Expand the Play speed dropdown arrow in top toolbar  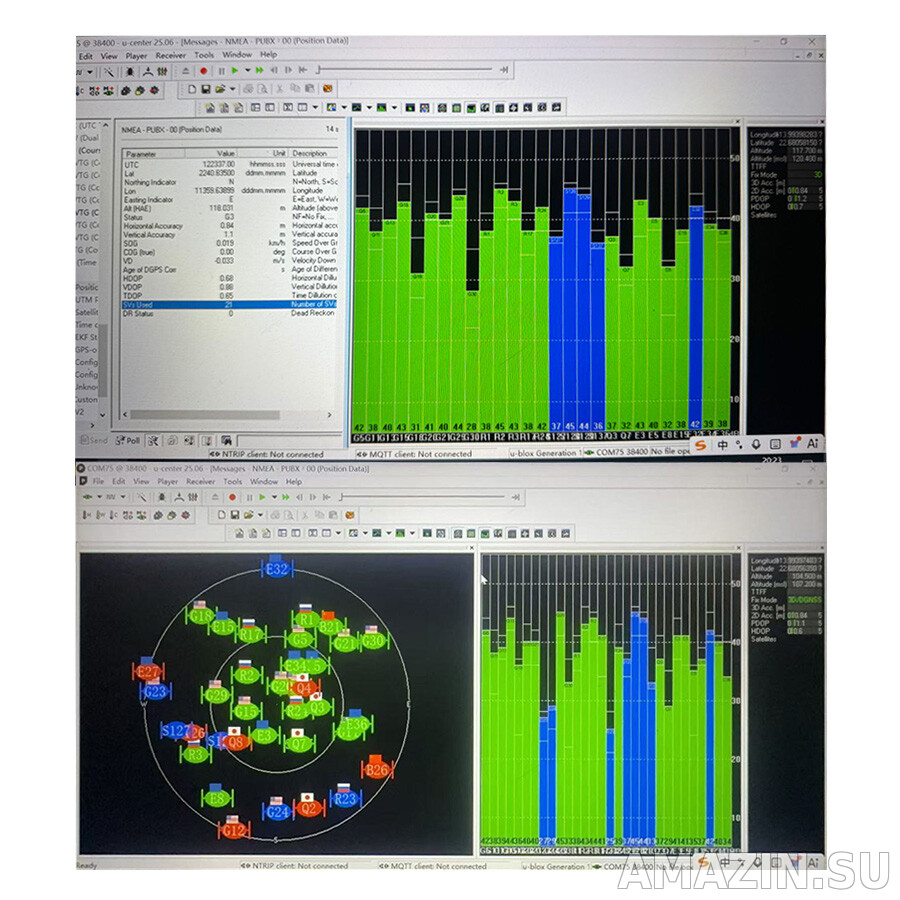(246, 70)
